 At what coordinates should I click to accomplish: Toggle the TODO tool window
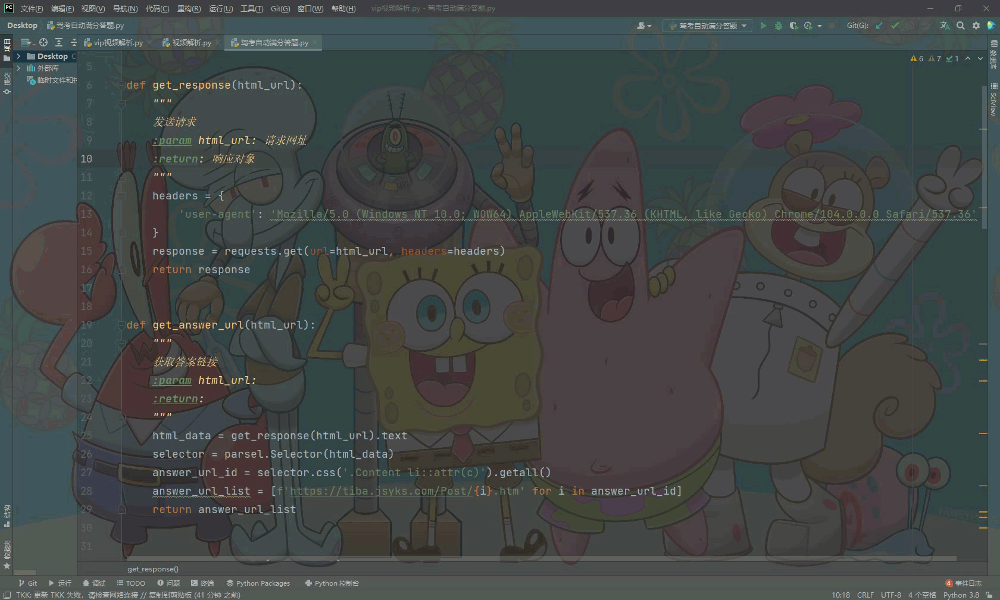coord(131,583)
